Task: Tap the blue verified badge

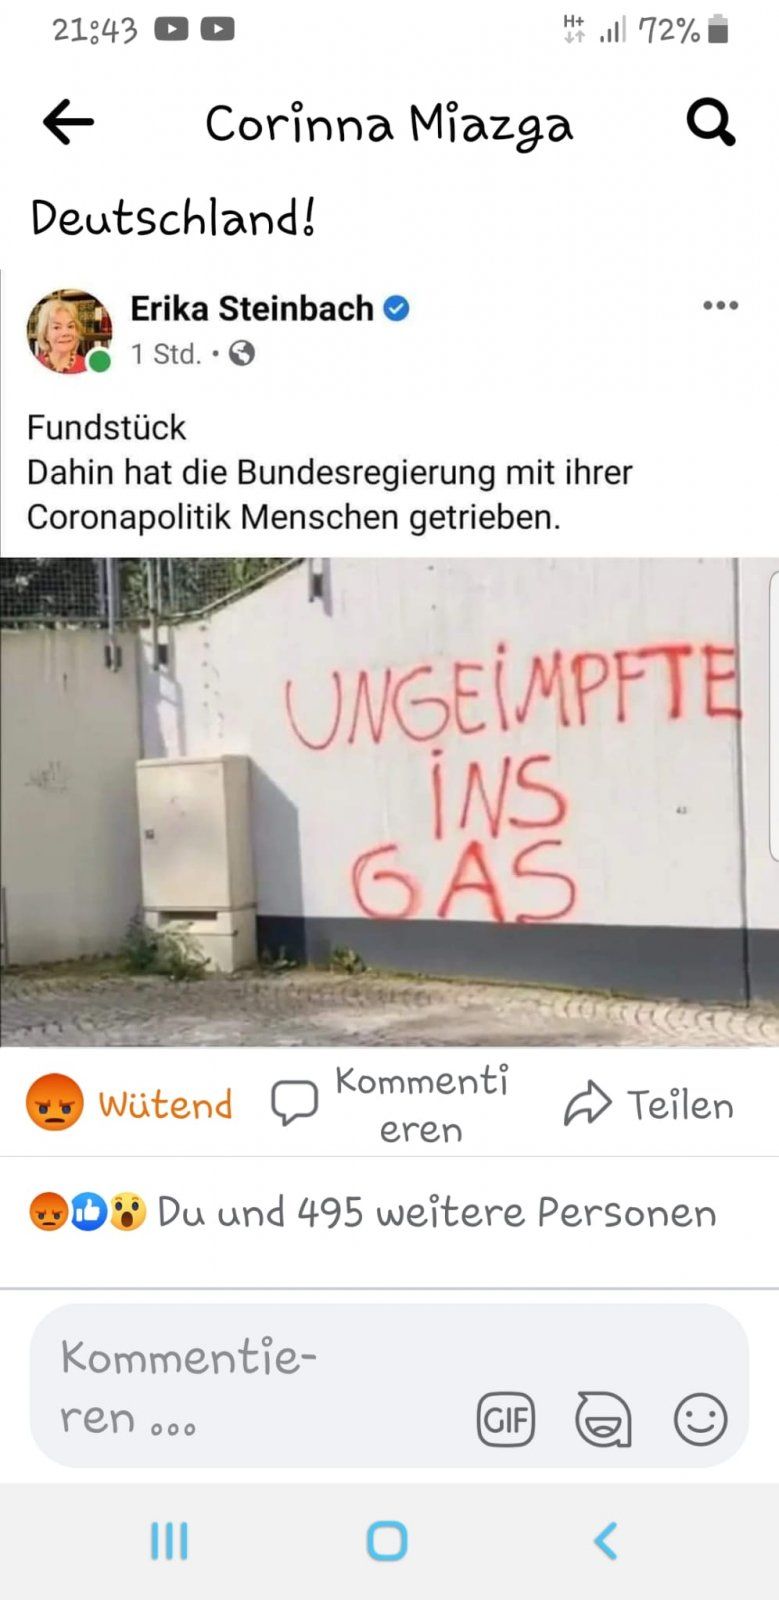Action: pyautogui.click(x=397, y=309)
